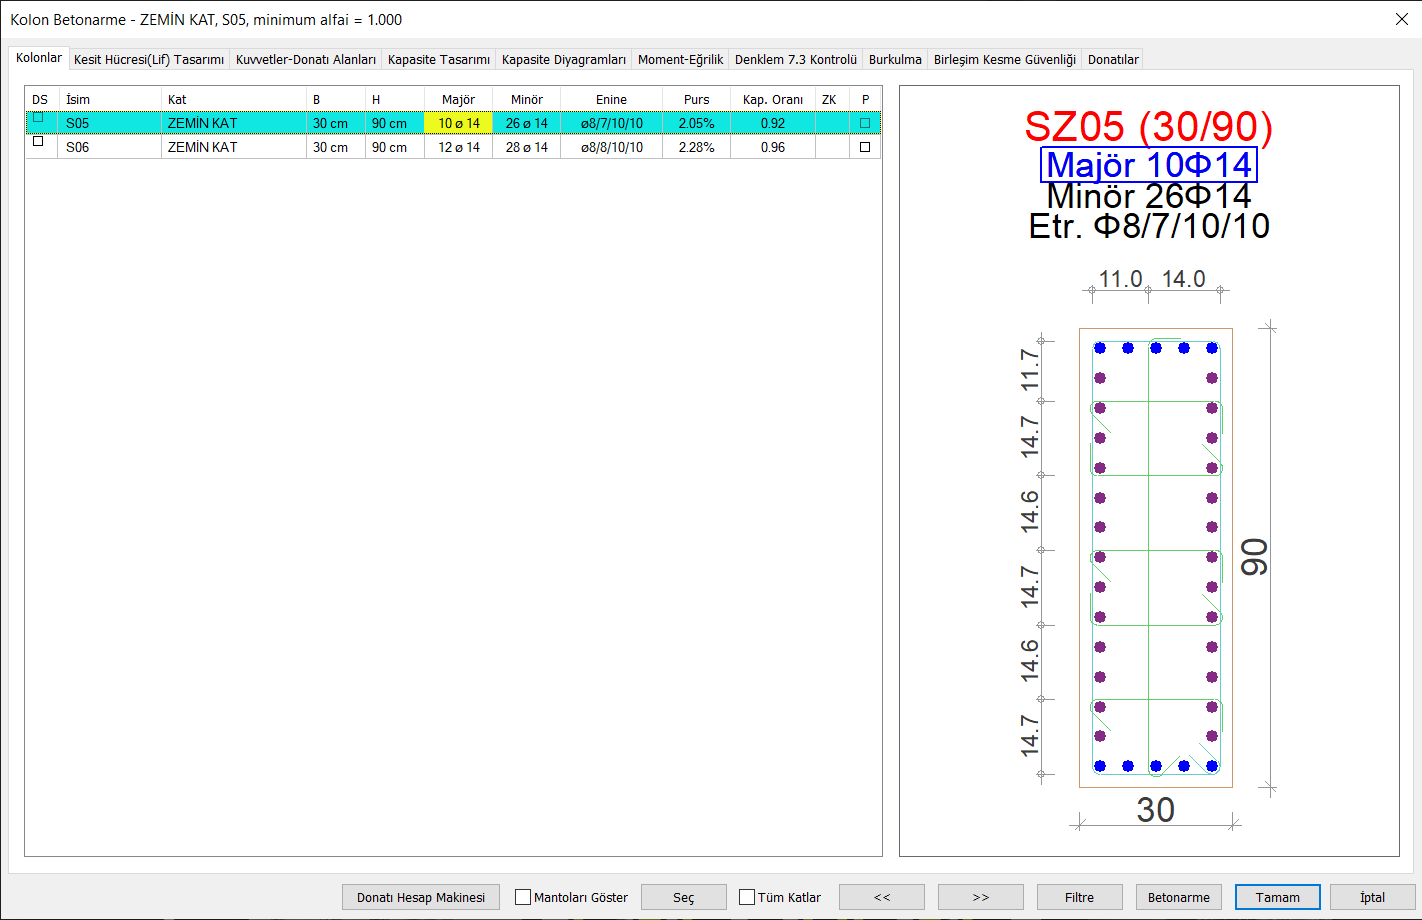The image size is (1422, 920).
Task: Click the 0.96 capacity ratio cell
Action: coord(773,147)
